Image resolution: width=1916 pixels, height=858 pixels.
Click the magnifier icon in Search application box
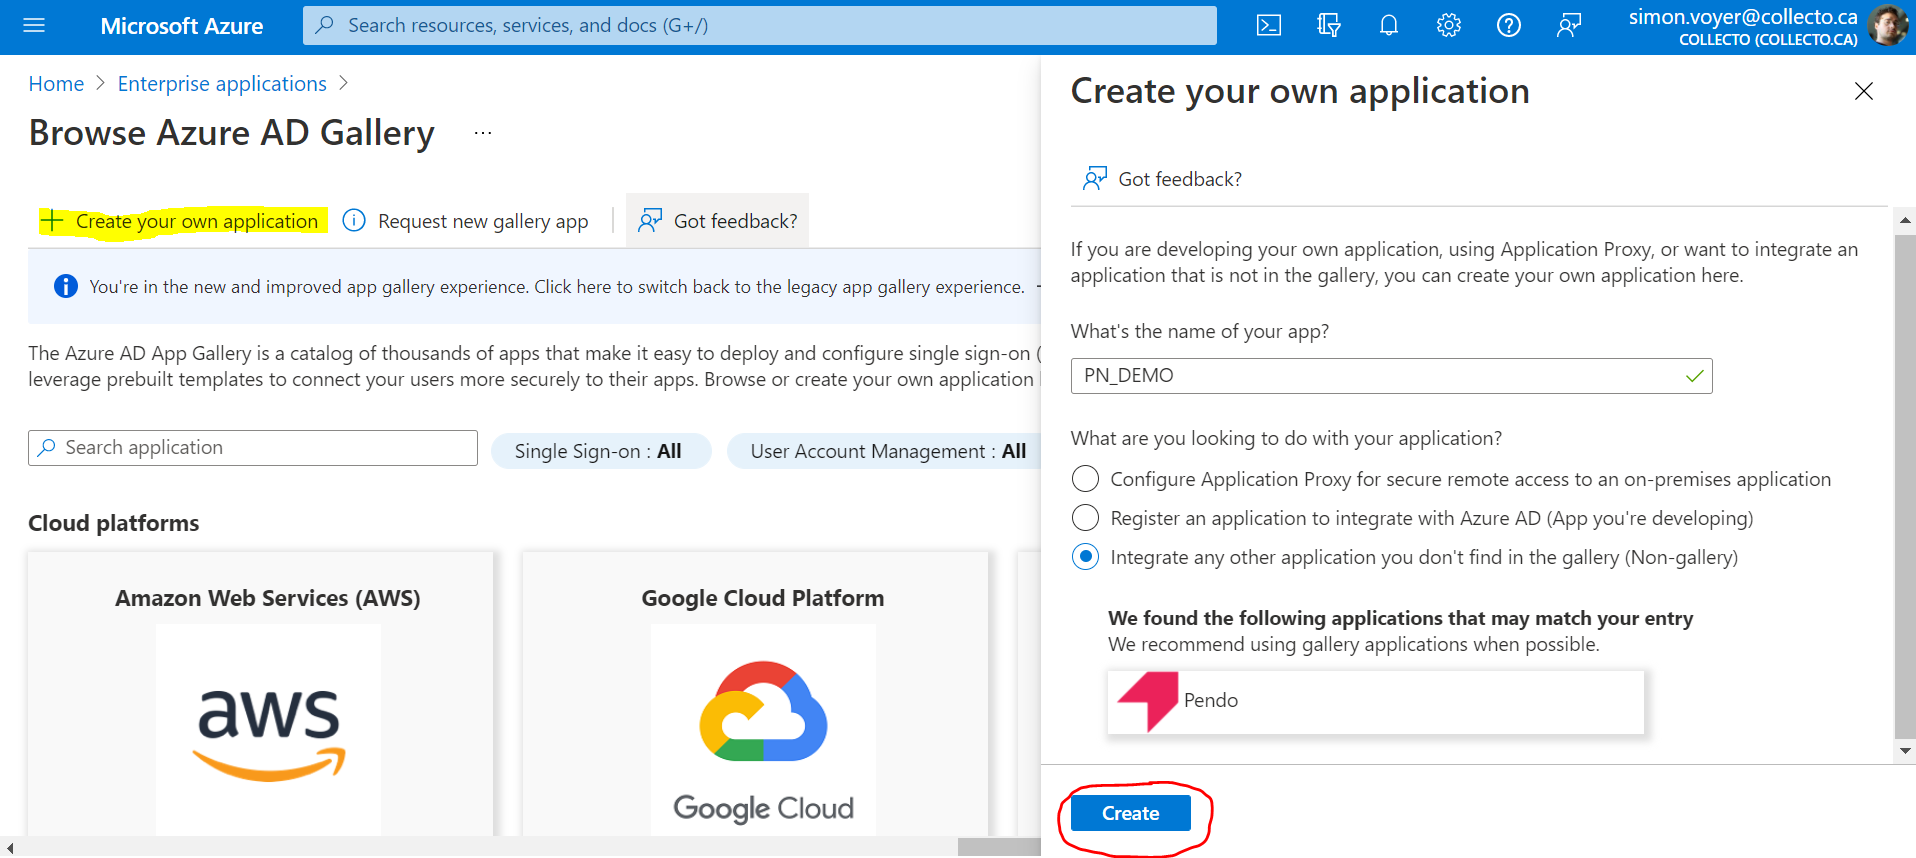pyautogui.click(x=46, y=448)
